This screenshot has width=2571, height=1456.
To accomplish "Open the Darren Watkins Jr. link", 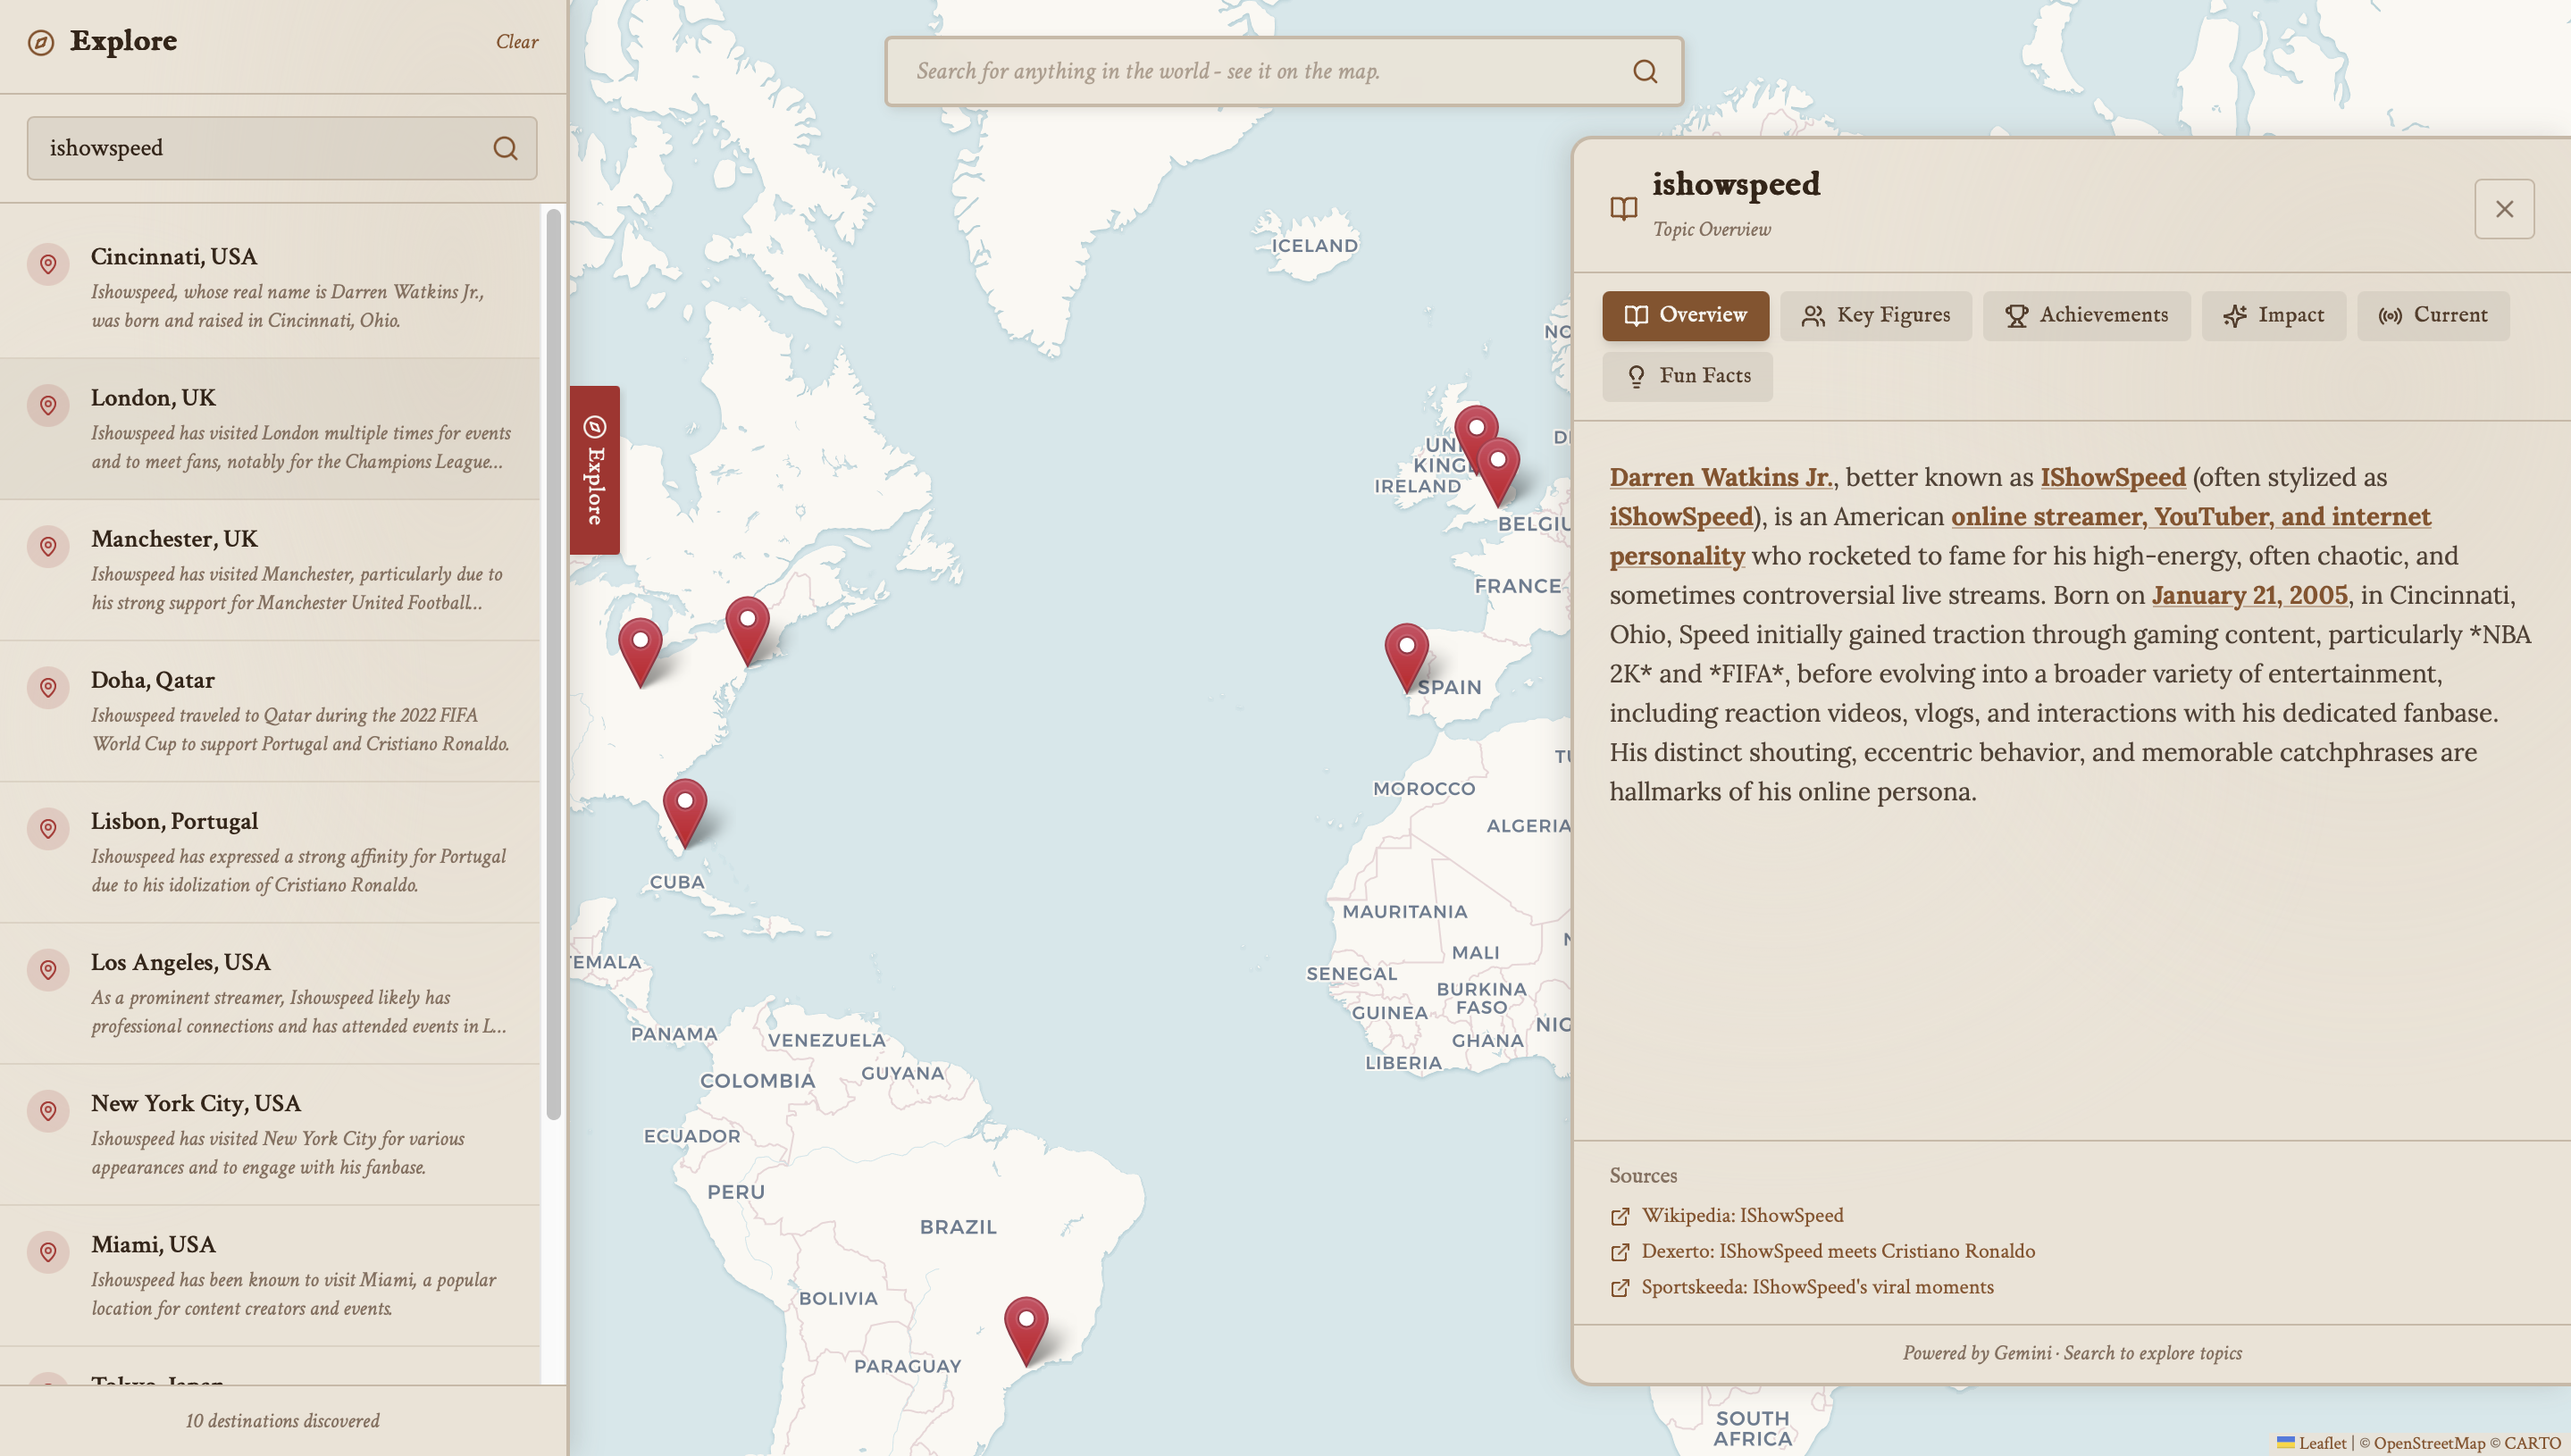I will [x=1720, y=477].
